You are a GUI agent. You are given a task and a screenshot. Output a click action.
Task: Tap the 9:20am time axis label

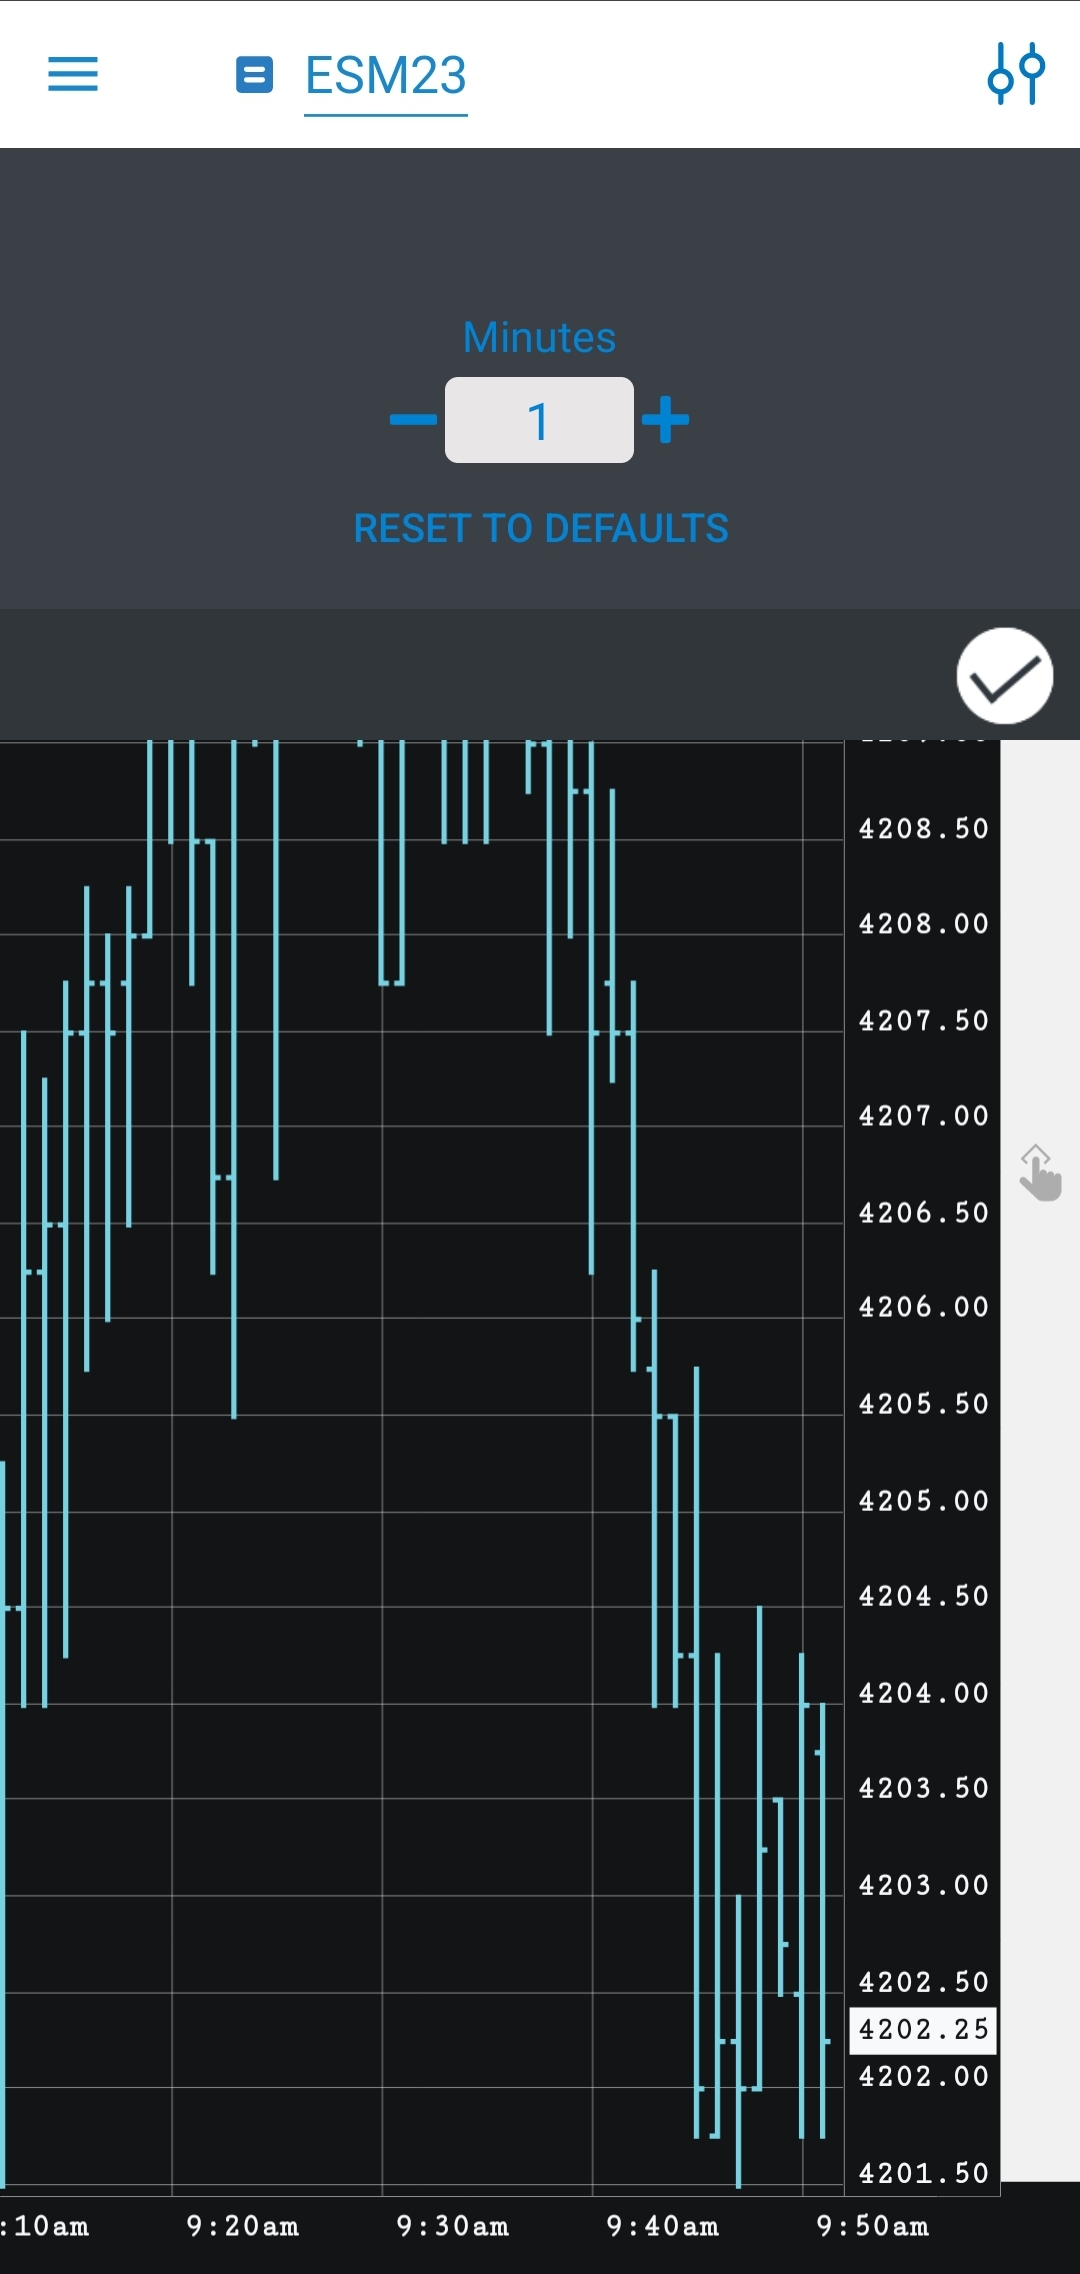coord(242,2226)
